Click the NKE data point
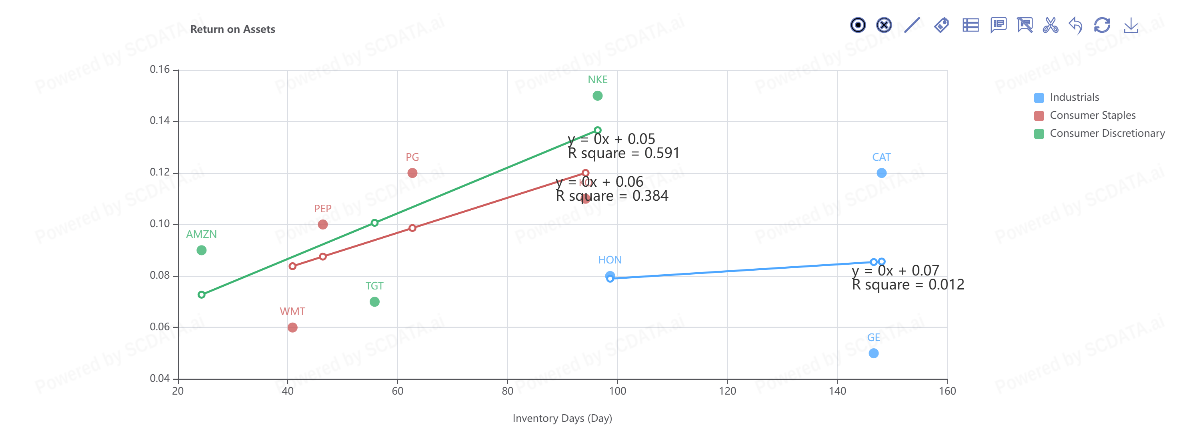 598,96
